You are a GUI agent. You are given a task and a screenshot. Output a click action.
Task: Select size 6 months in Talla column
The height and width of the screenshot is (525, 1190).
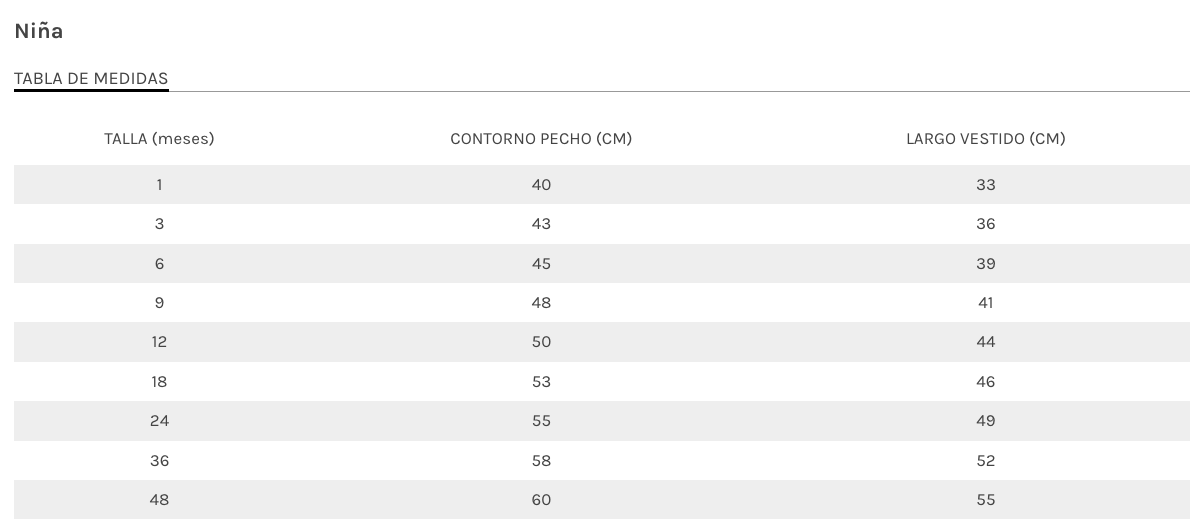pos(159,264)
